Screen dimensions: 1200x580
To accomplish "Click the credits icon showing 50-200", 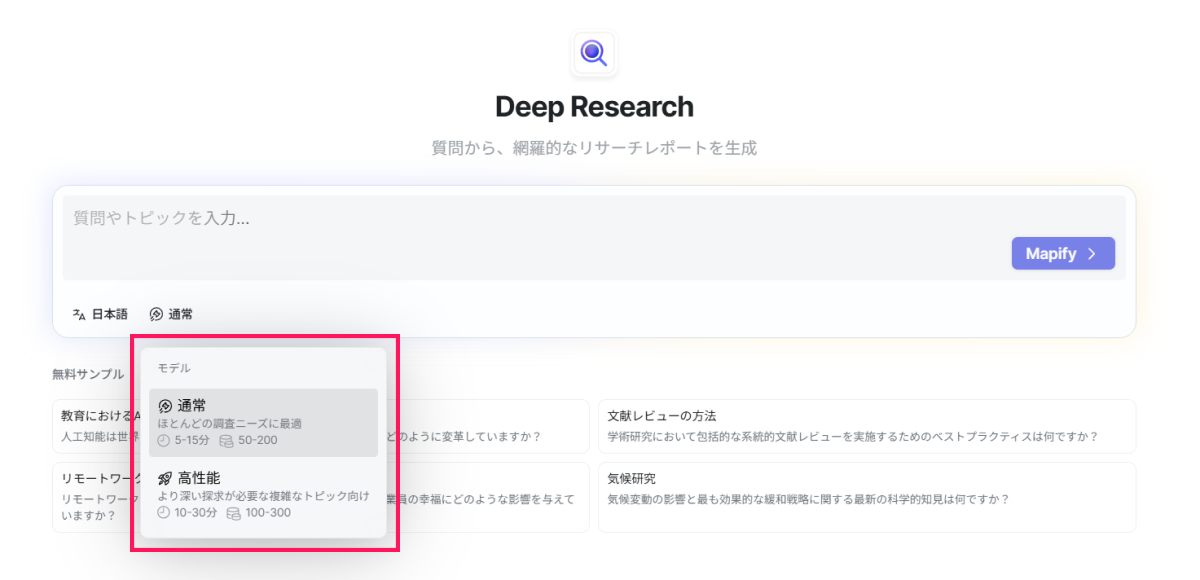I will (x=226, y=440).
